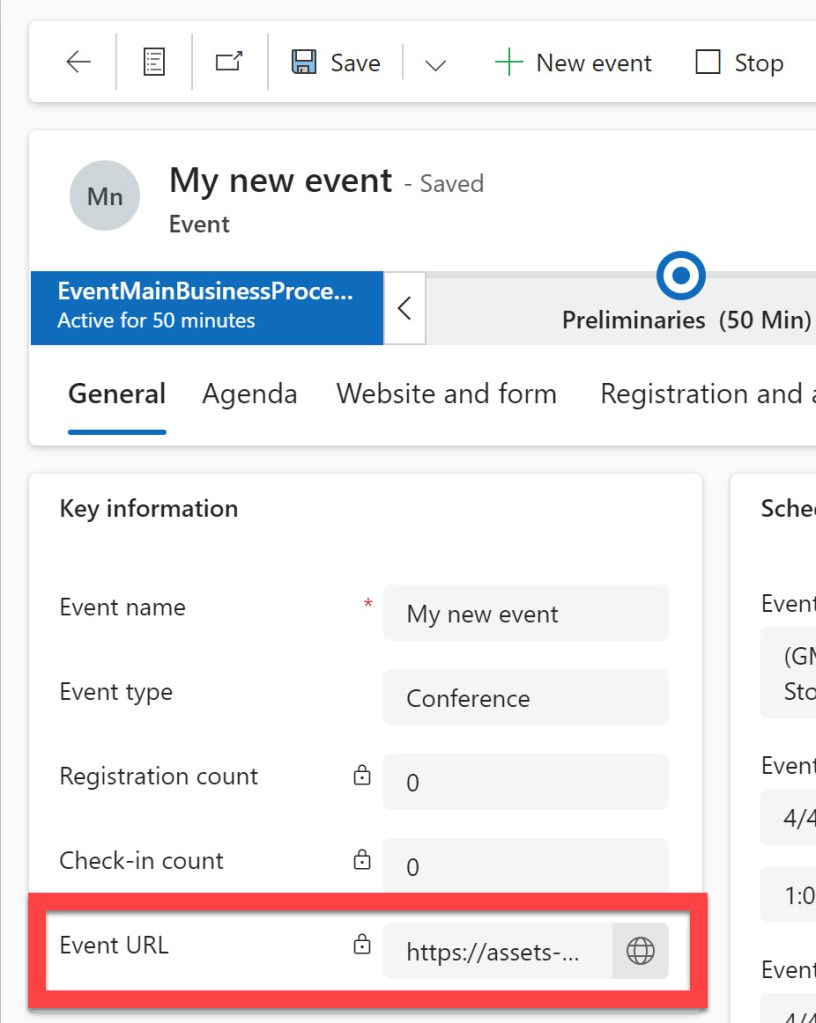
Task: Expand the Save options dropdown arrow
Action: pyautogui.click(x=434, y=65)
